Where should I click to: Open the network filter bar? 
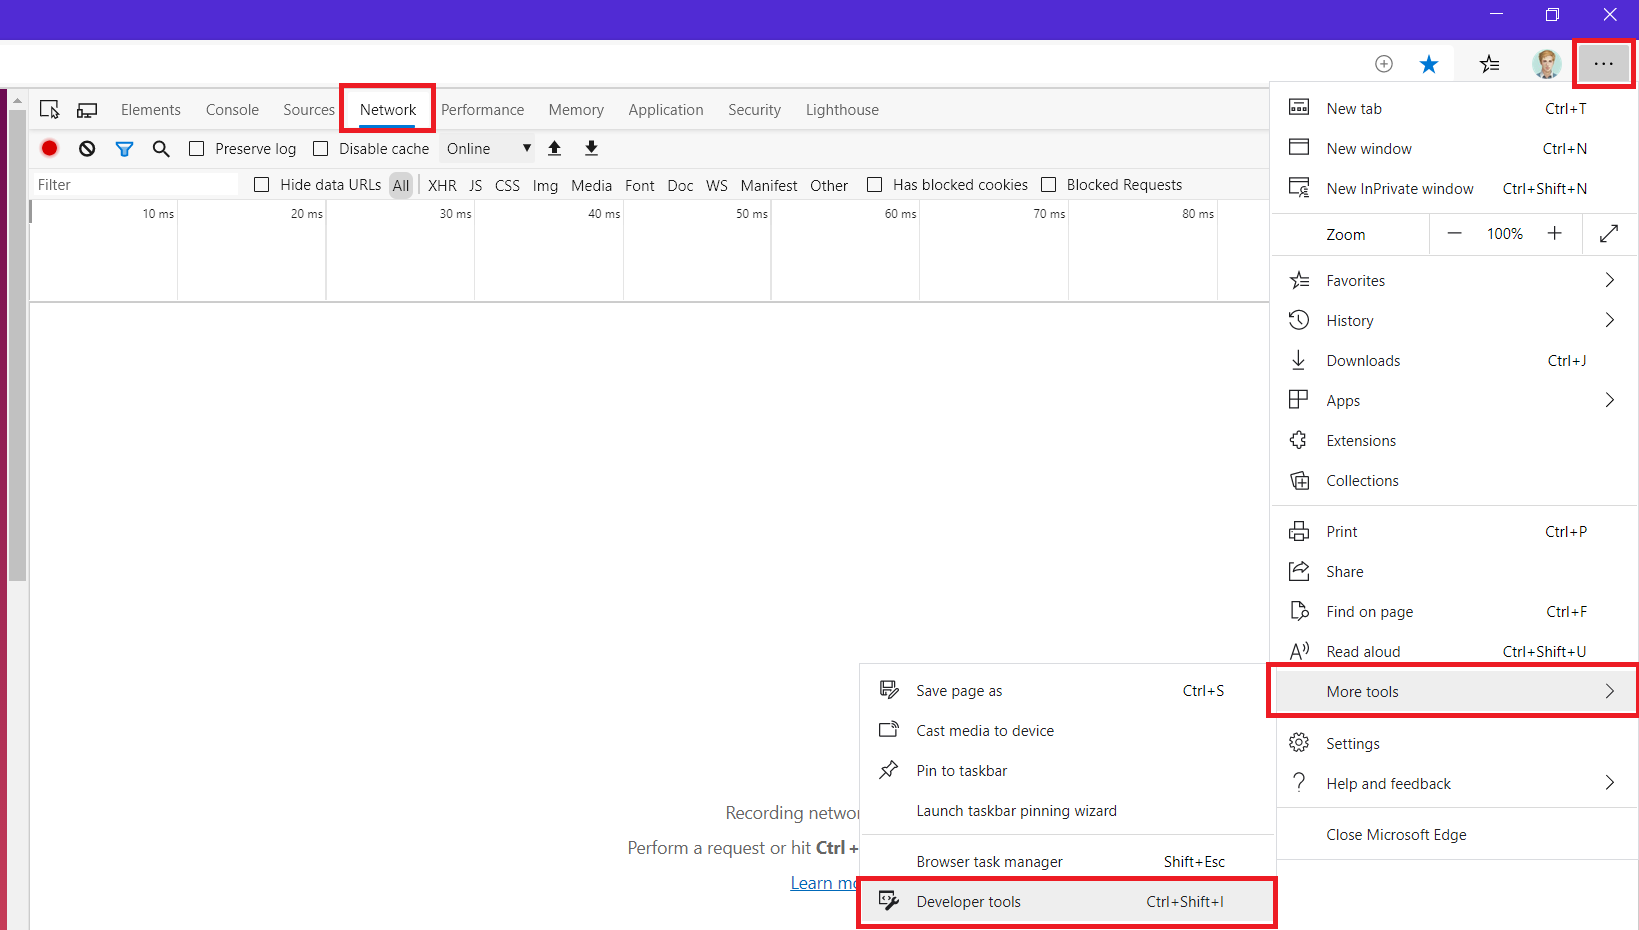point(124,148)
